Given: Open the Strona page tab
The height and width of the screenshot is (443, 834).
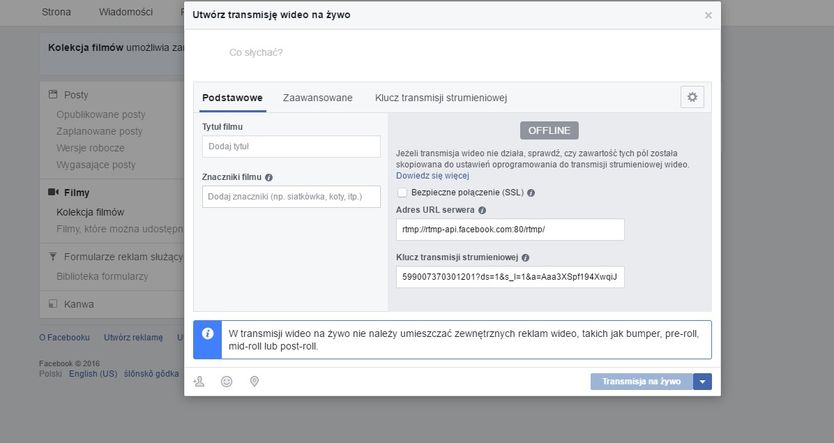Looking at the screenshot, I should 56,12.
